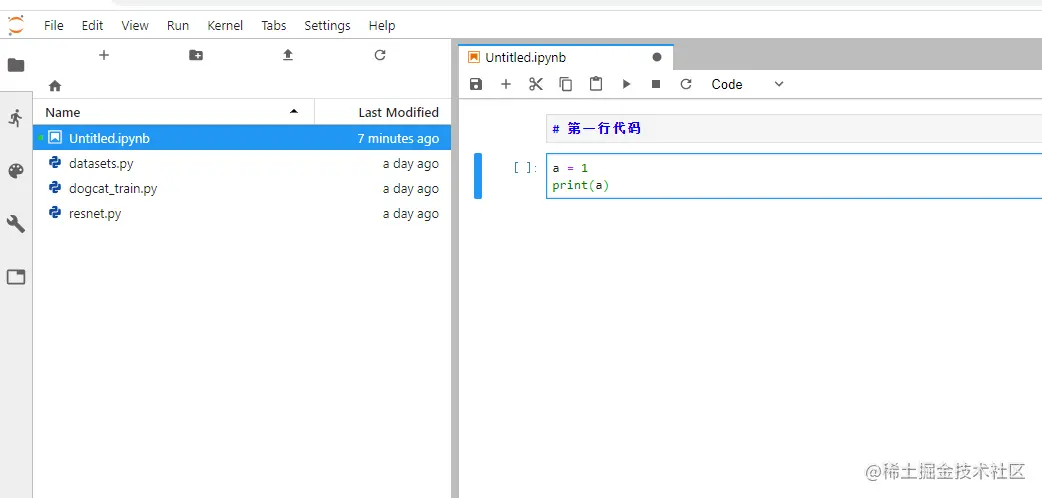Insert a cell below with plus
Image resolution: width=1042 pixels, height=498 pixels.
[506, 84]
